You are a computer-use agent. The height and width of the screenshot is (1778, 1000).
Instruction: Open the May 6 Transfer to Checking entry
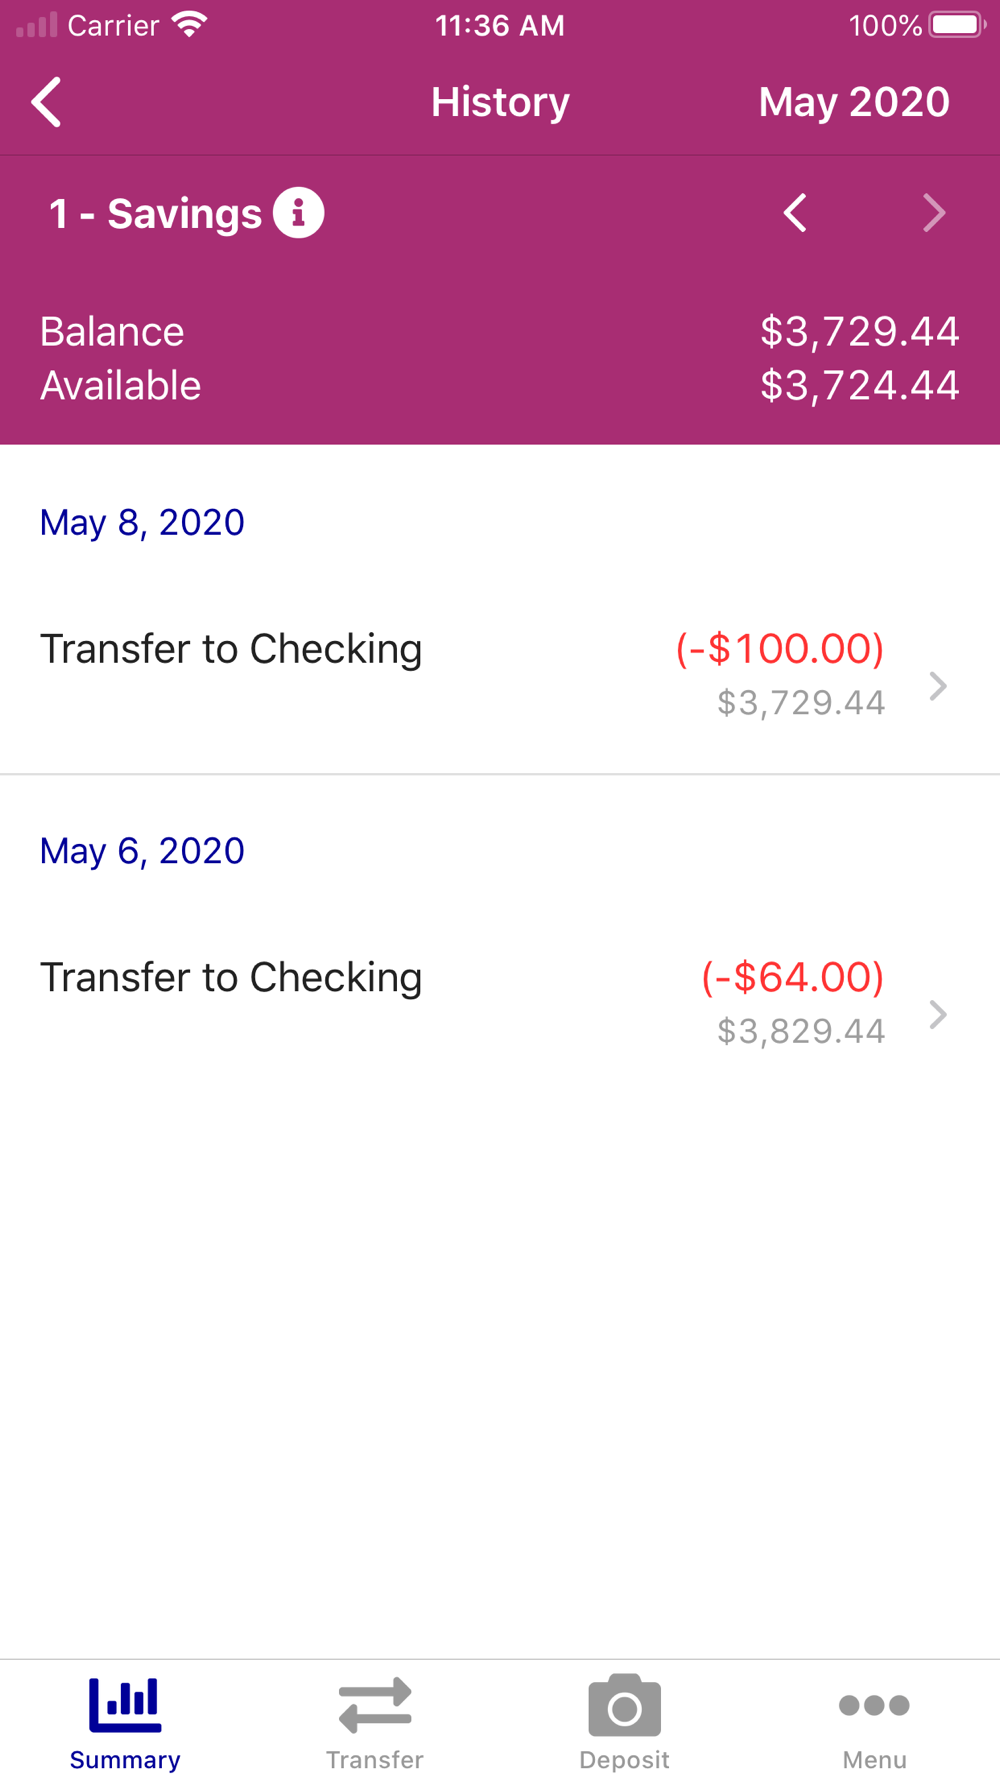click(500, 1003)
